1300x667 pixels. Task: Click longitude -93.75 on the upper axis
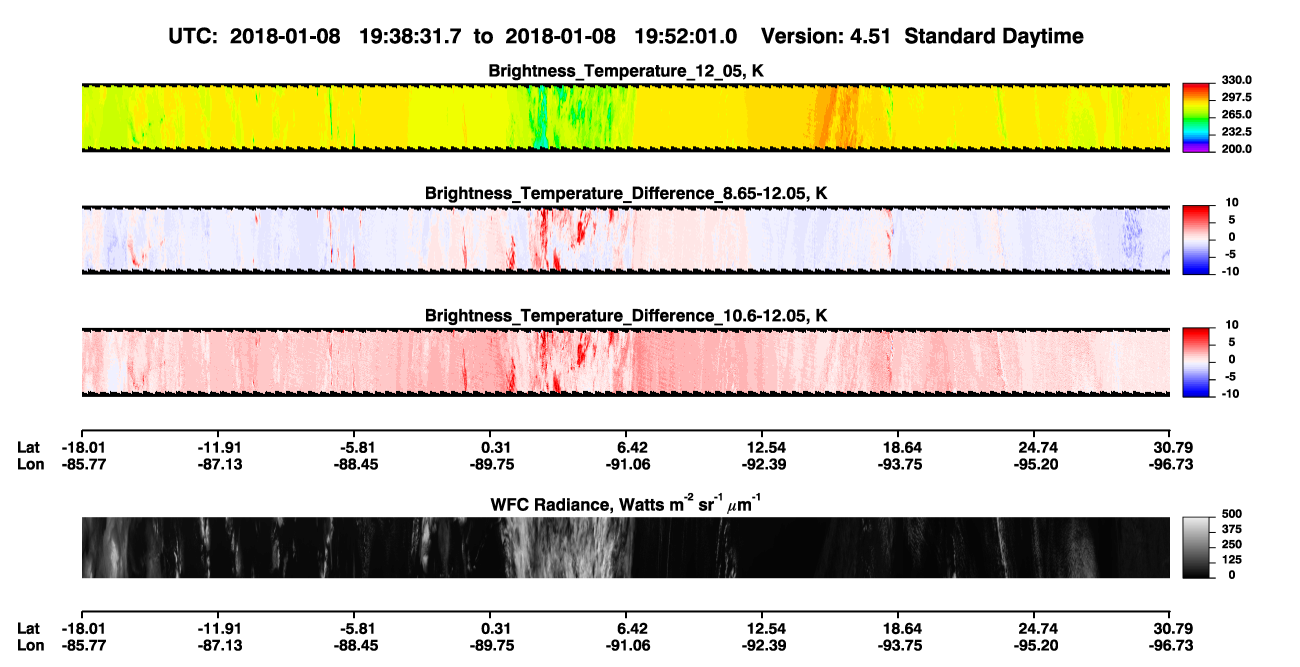click(x=900, y=464)
